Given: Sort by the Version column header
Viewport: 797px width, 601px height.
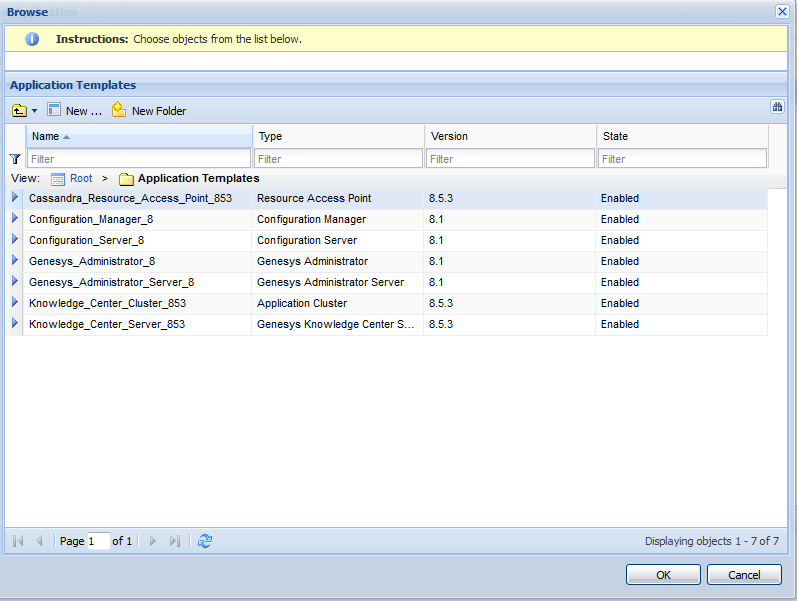Looking at the screenshot, I should point(510,136).
